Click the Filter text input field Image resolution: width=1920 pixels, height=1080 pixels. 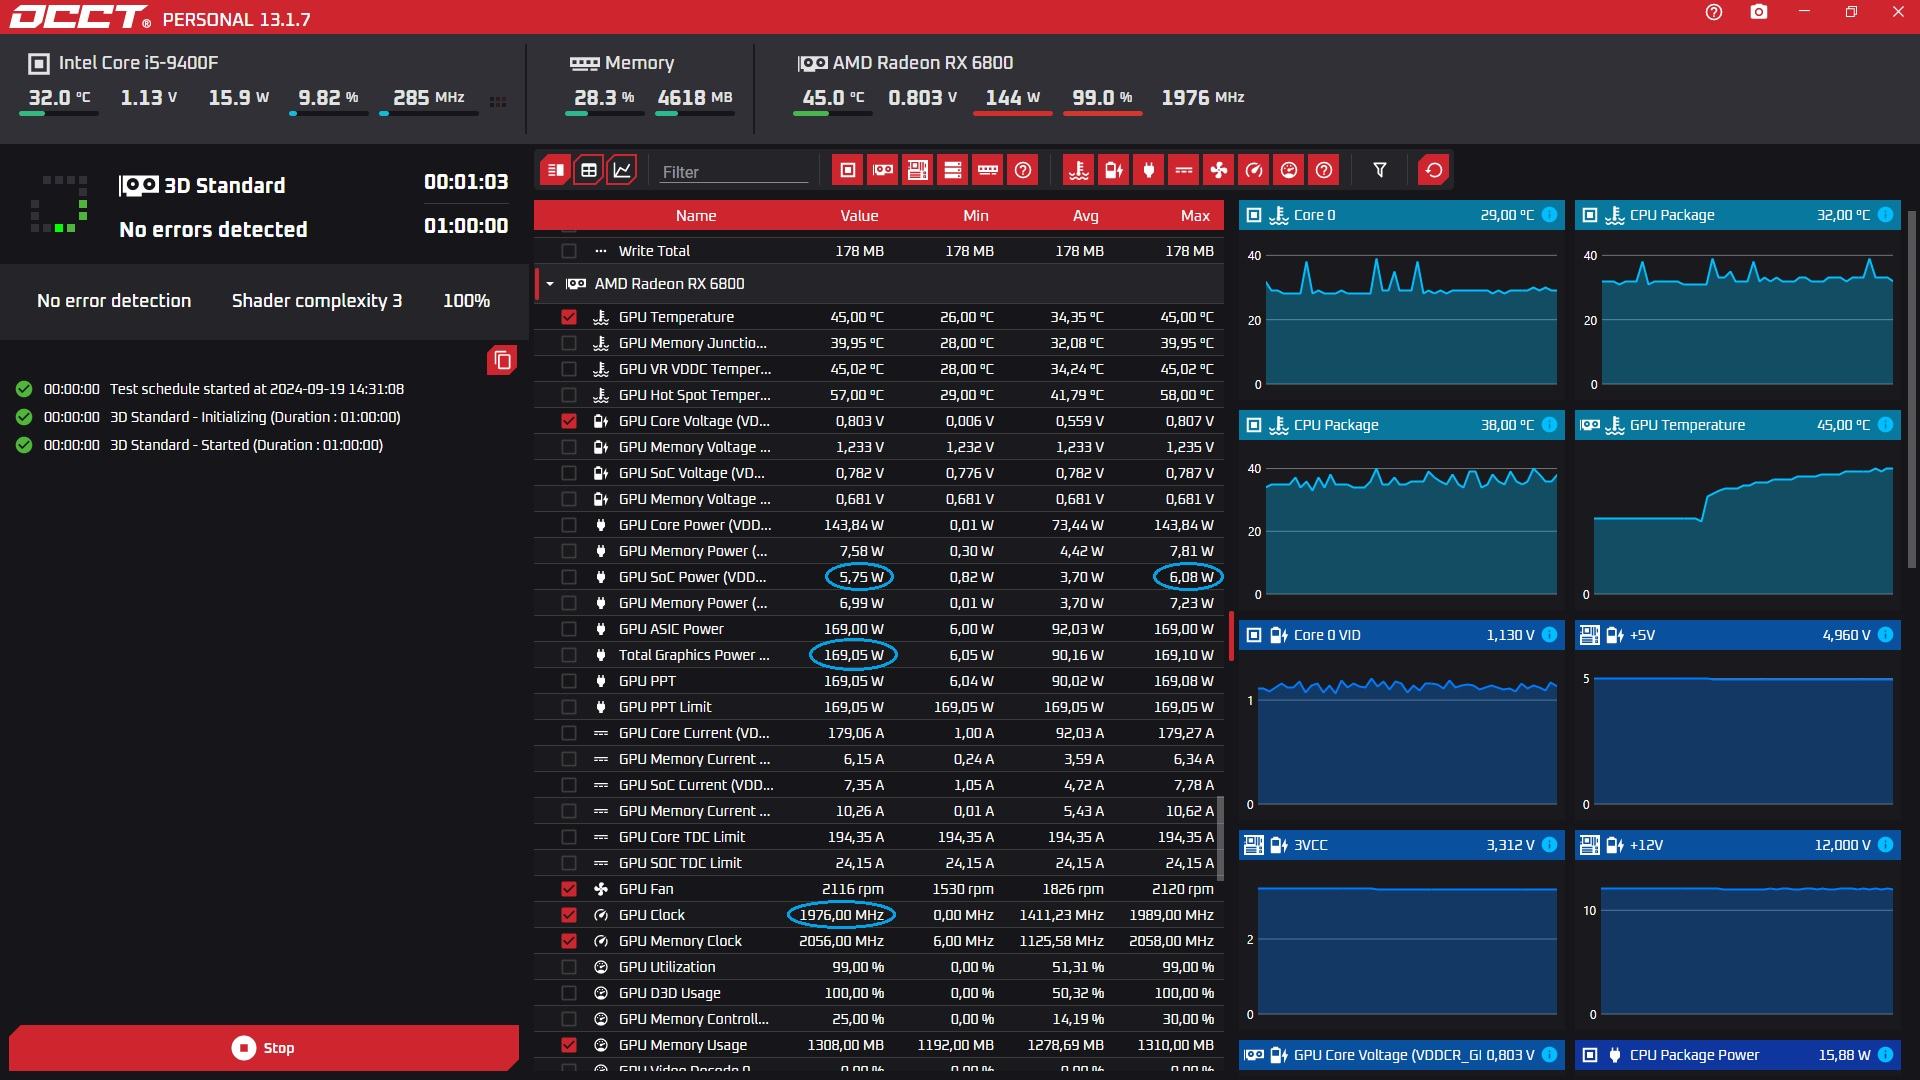[x=733, y=172]
